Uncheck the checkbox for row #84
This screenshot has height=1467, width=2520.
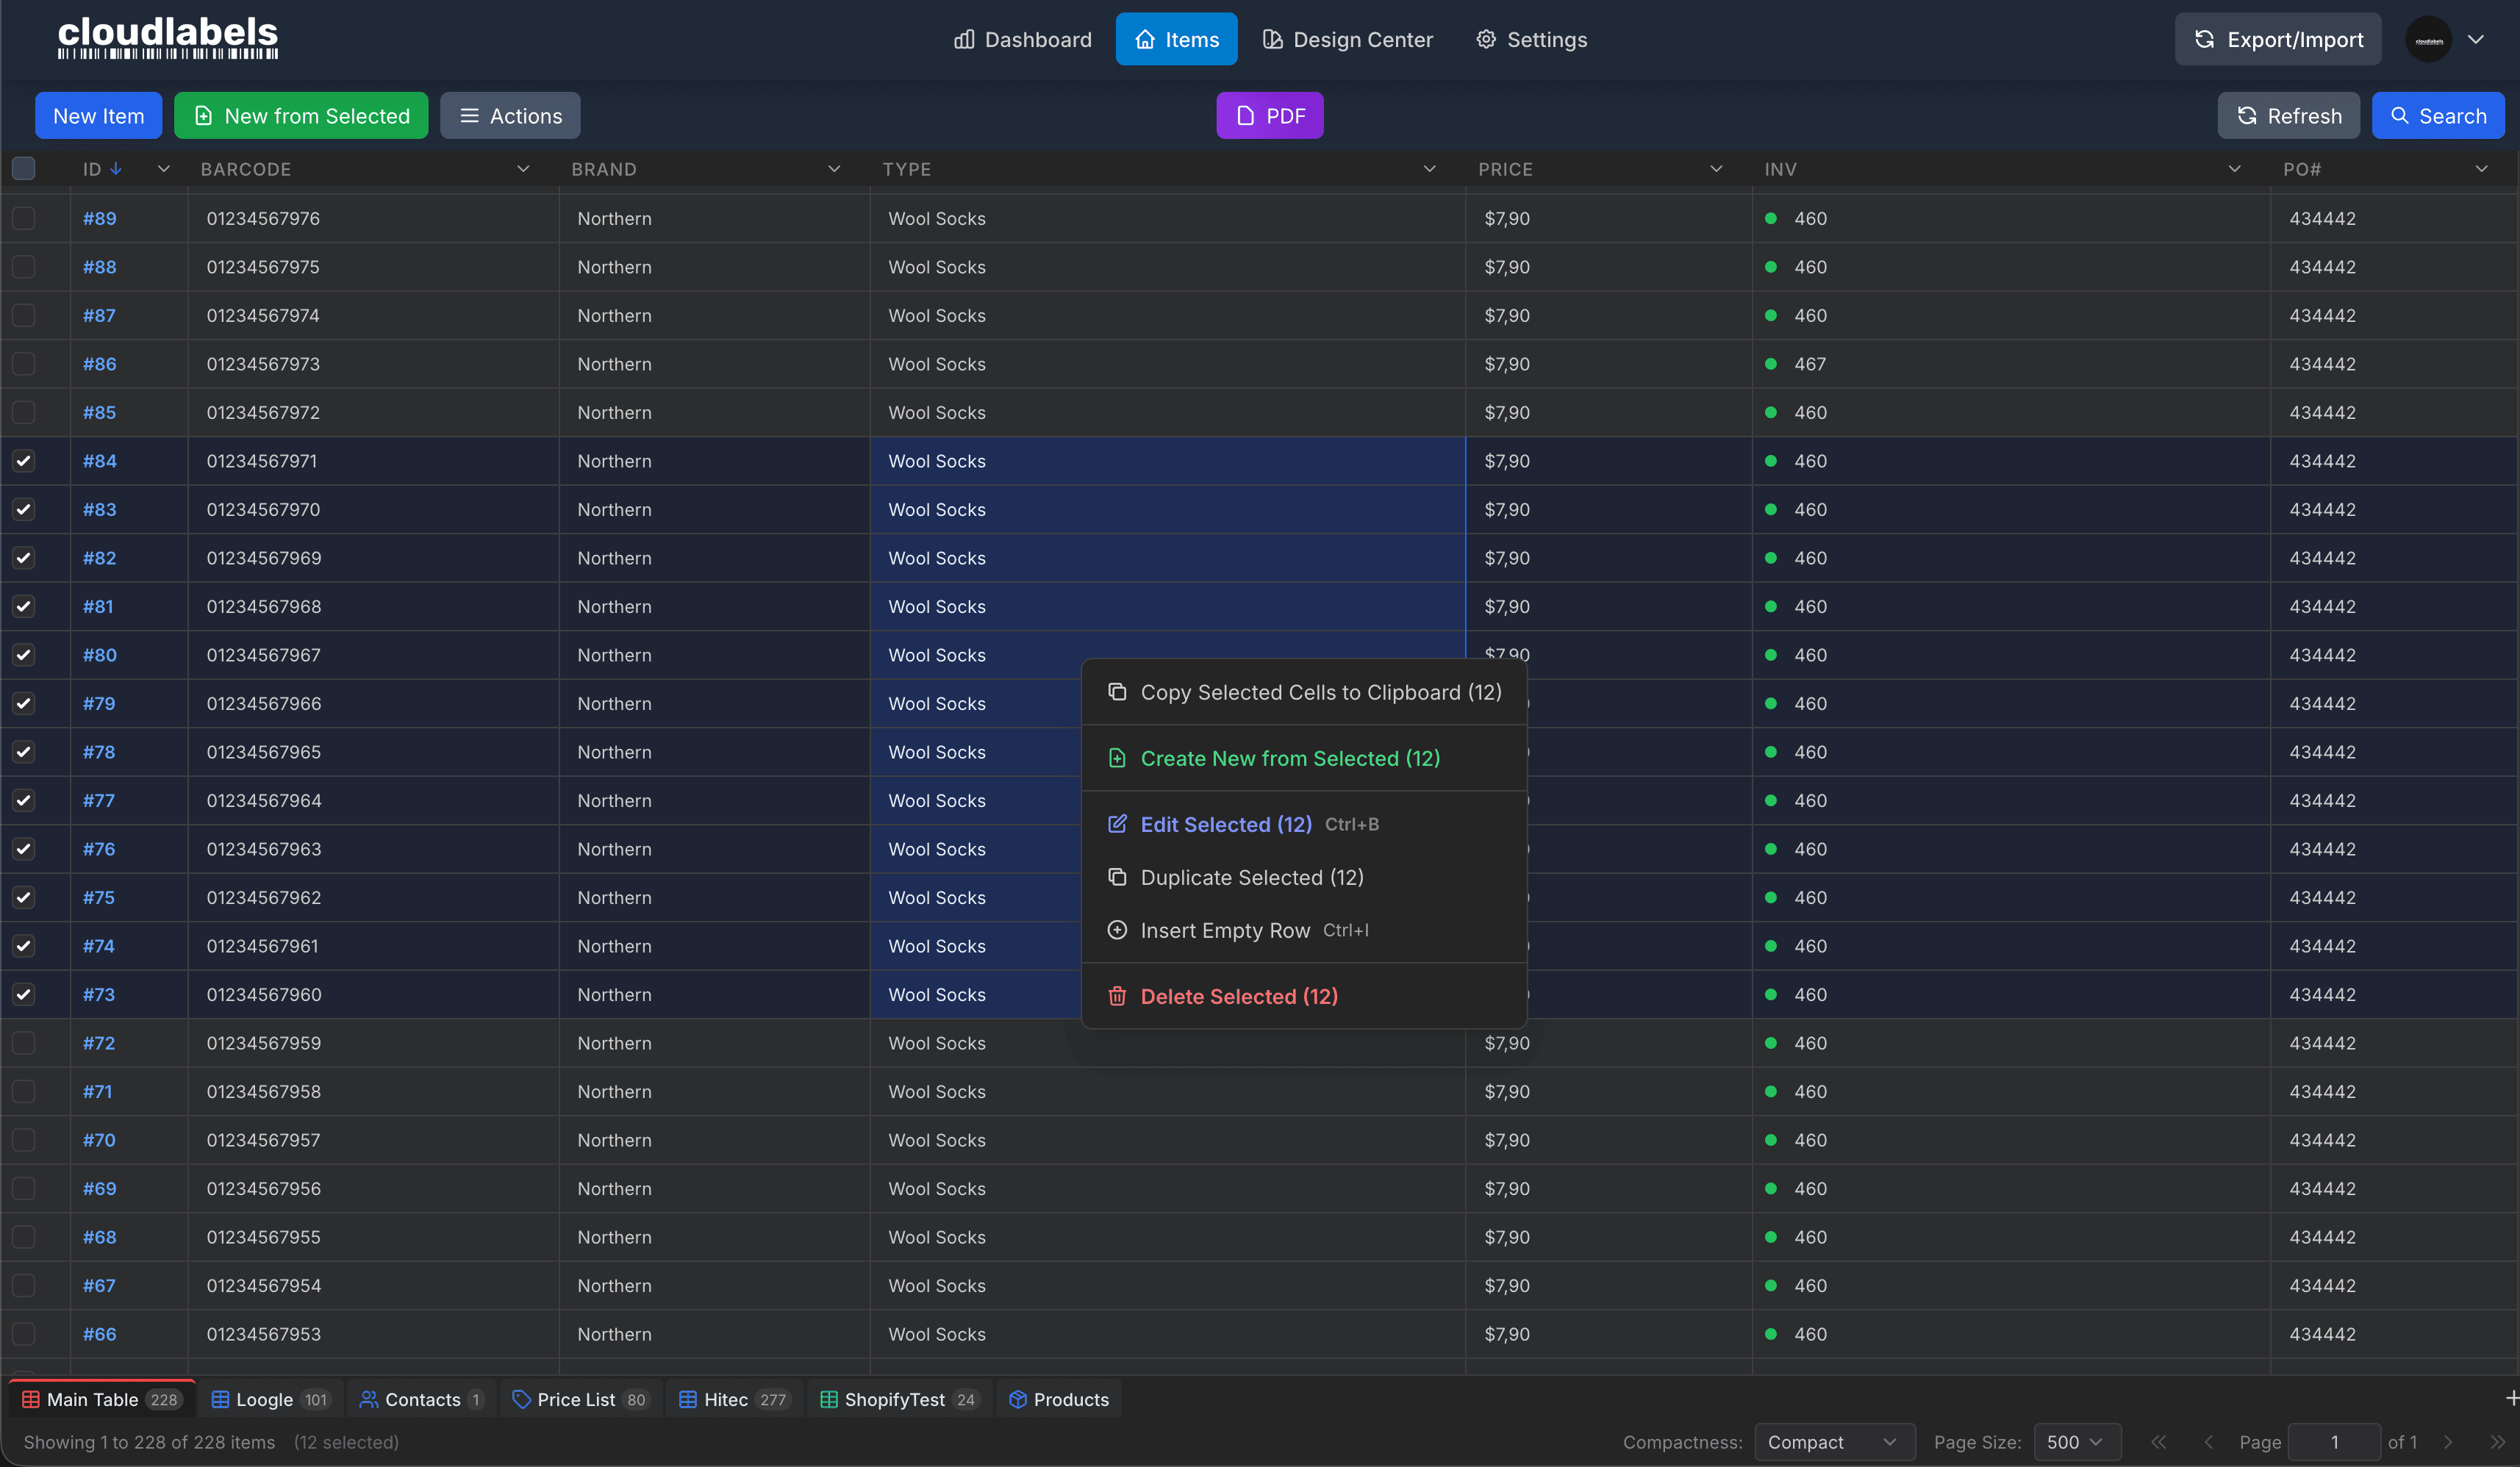(x=23, y=461)
